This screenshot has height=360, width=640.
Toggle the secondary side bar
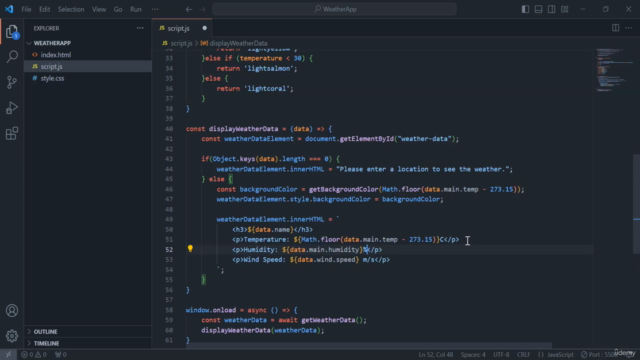click(551, 9)
